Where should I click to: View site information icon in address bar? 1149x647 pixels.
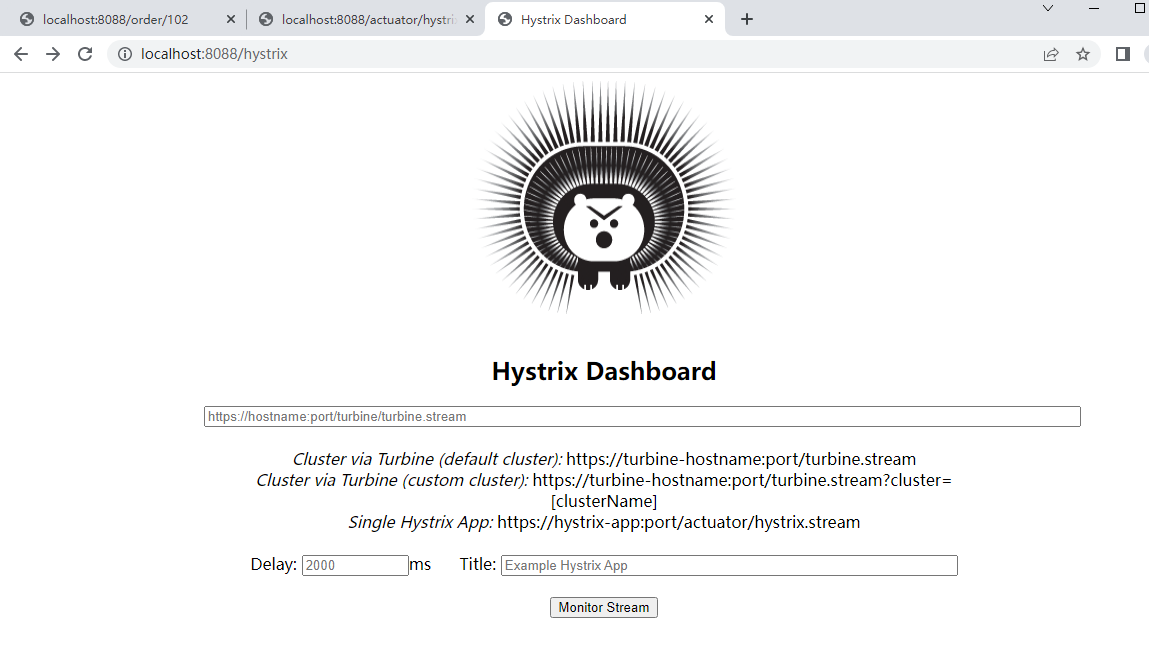[x=125, y=54]
